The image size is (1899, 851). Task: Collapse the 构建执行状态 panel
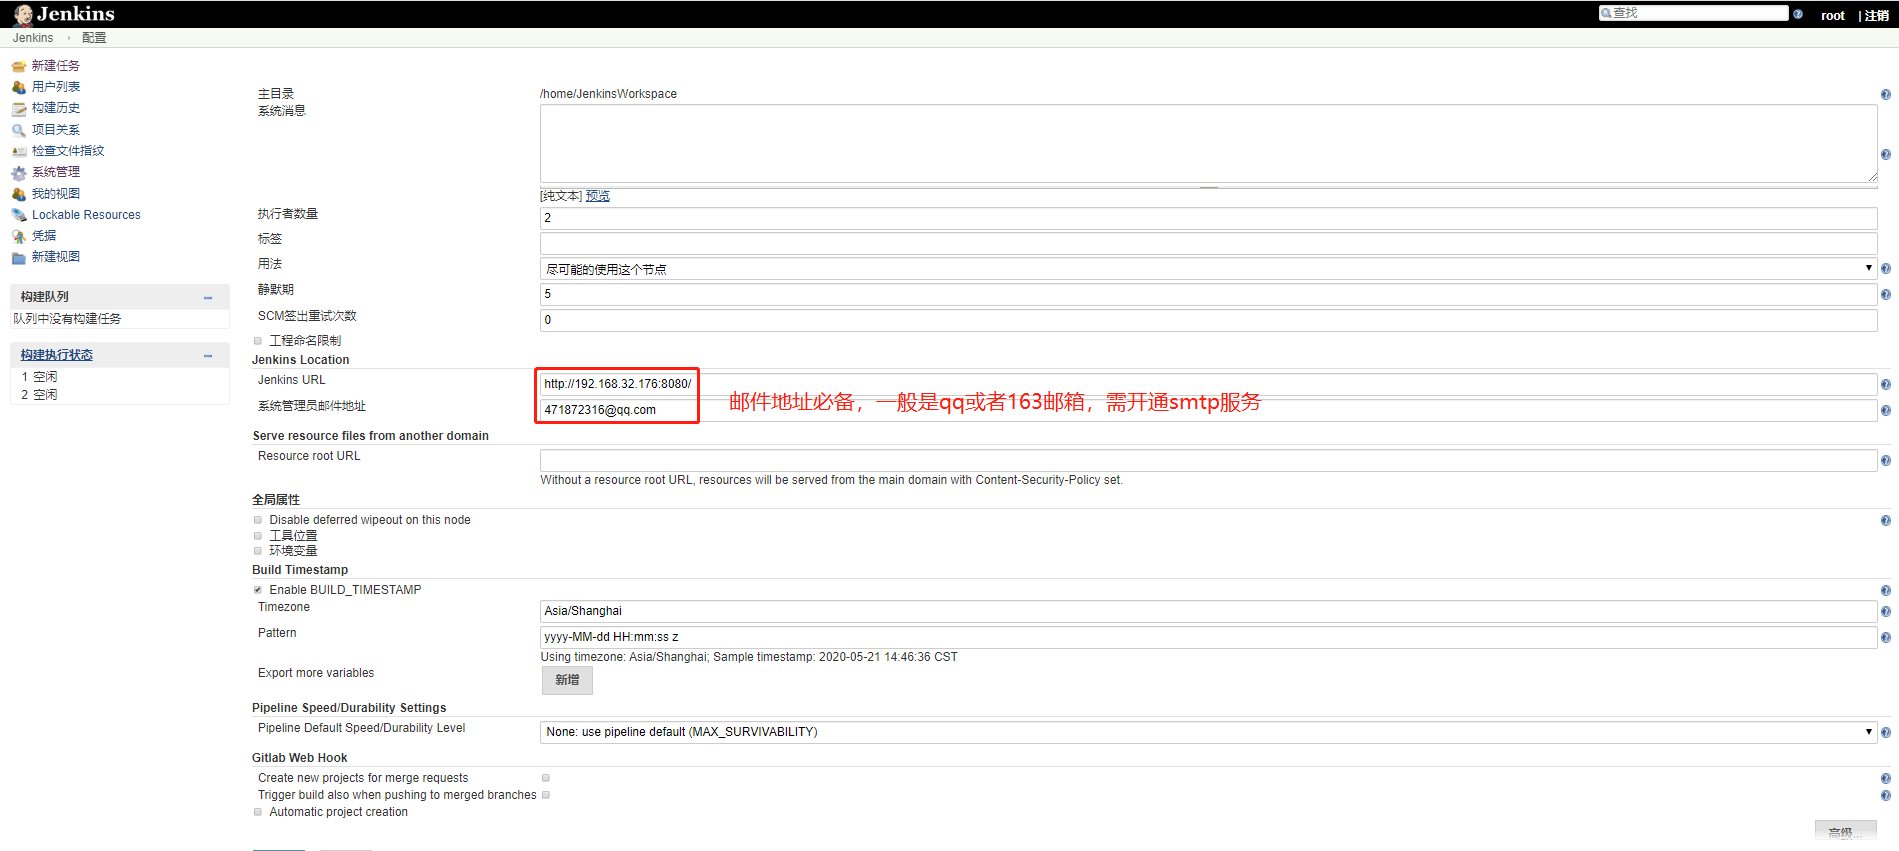(208, 356)
